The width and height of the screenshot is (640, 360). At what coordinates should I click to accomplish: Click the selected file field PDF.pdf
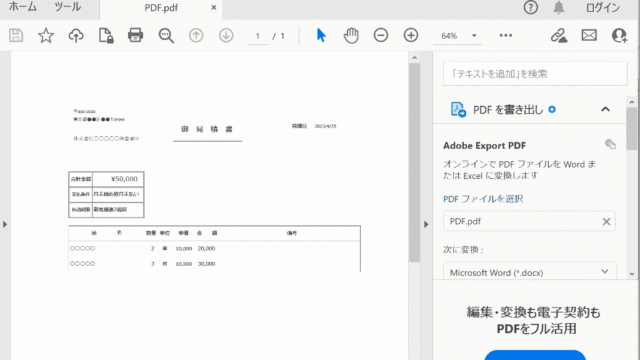point(529,221)
